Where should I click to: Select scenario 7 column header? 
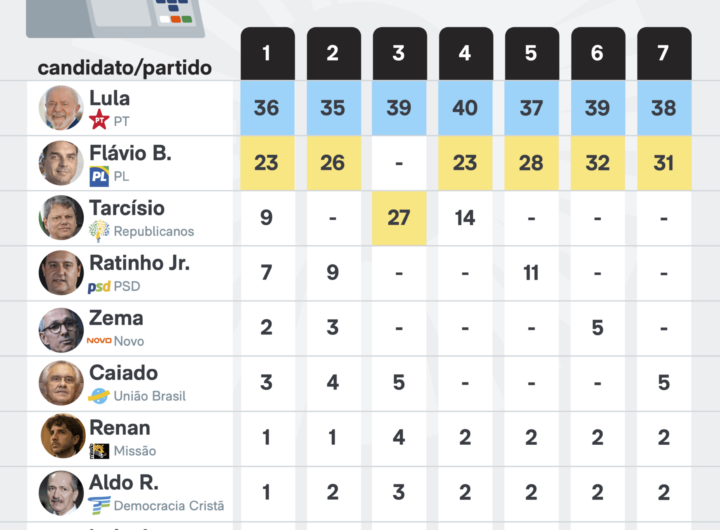coord(663,53)
